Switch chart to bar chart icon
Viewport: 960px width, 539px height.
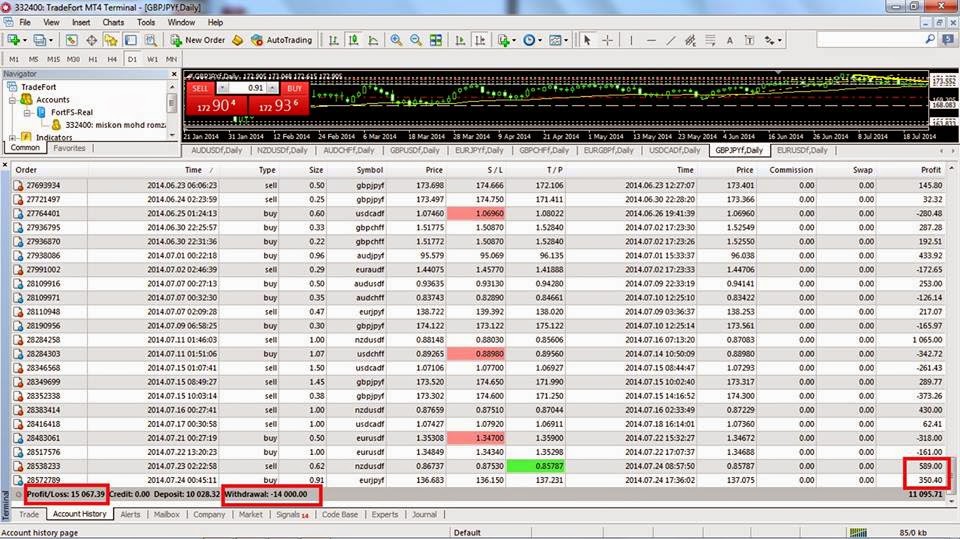334,40
